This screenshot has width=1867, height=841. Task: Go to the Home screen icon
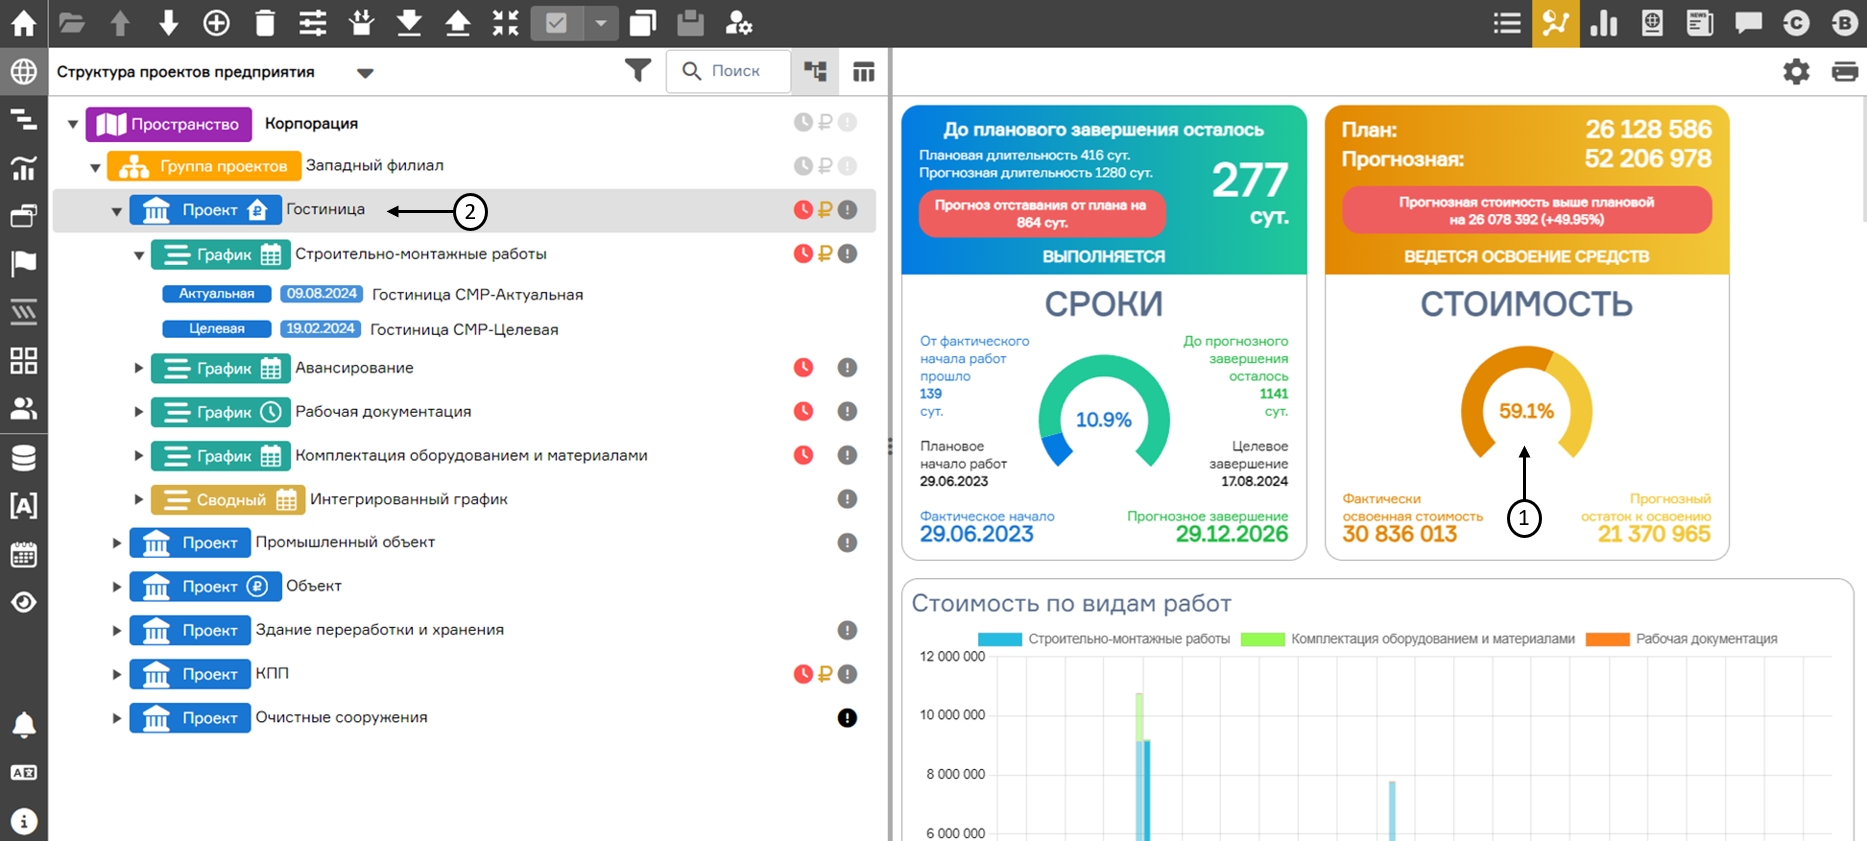pos(23,23)
